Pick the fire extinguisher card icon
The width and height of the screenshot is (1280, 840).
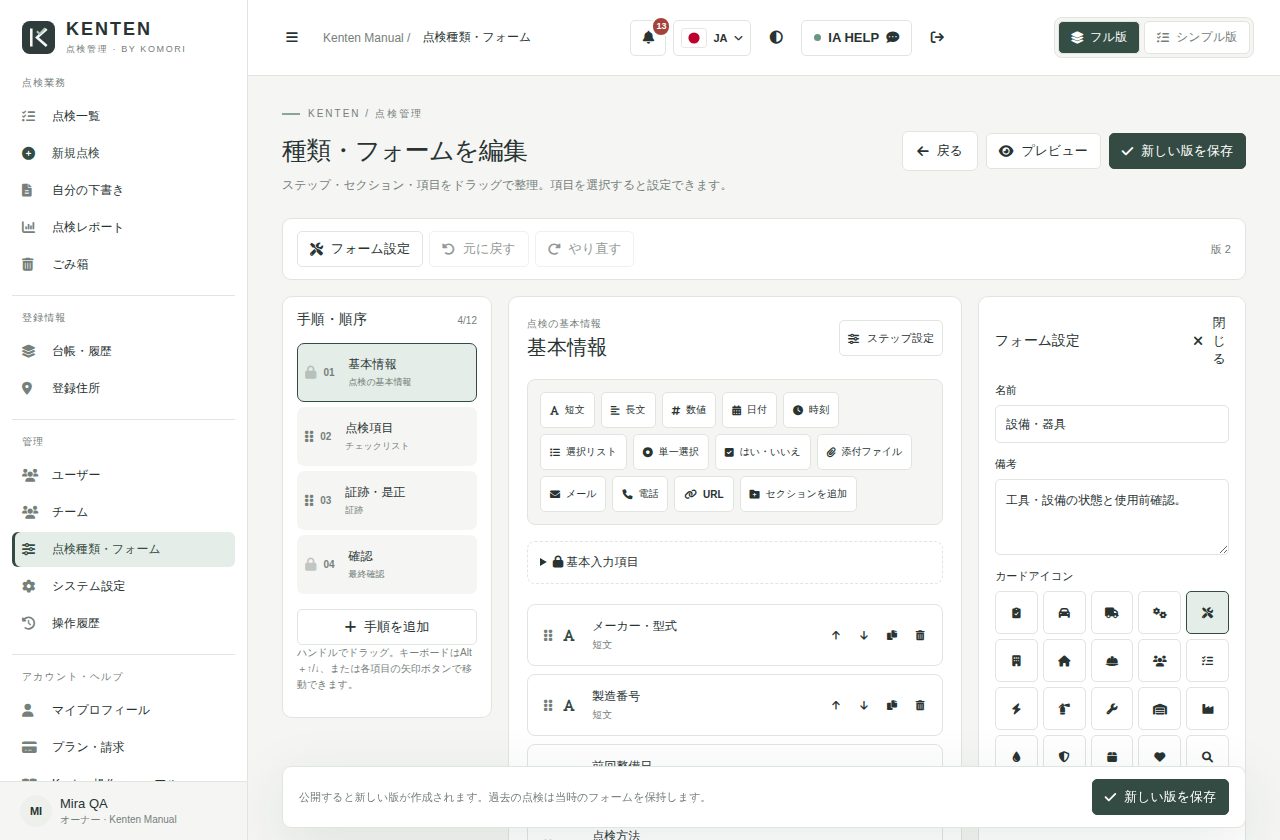(1064, 709)
